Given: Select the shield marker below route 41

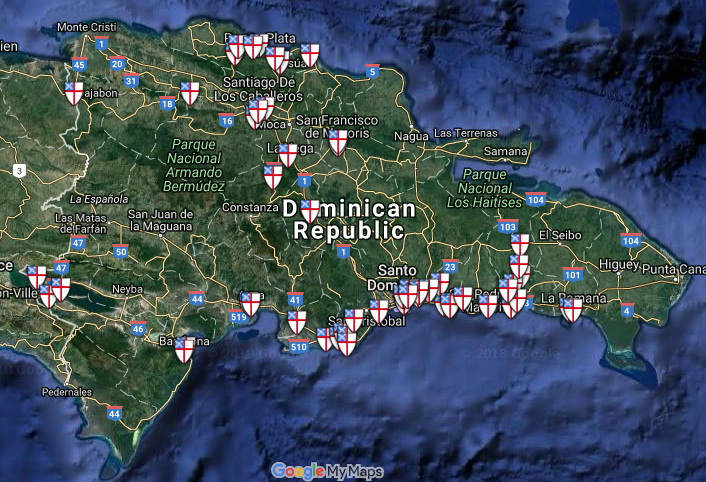Looking at the screenshot, I should tap(297, 322).
